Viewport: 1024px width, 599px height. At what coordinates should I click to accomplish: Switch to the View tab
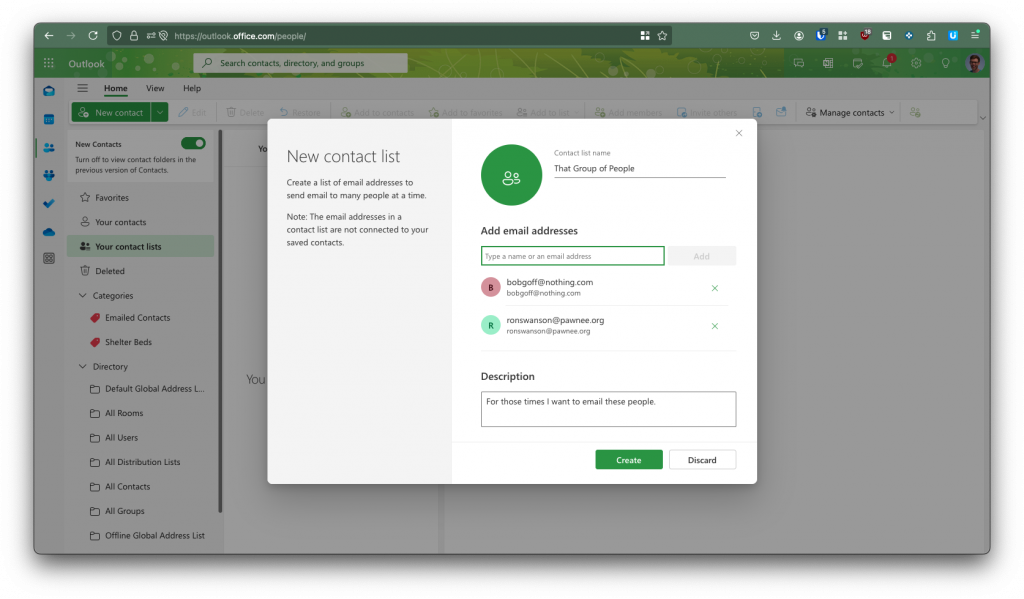pyautogui.click(x=155, y=89)
